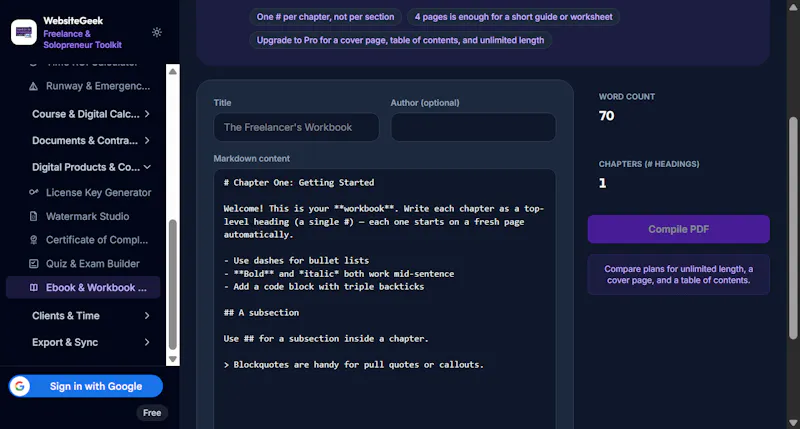Expand Clients & Time section
Viewport: 800px width, 429px height.
click(90, 316)
